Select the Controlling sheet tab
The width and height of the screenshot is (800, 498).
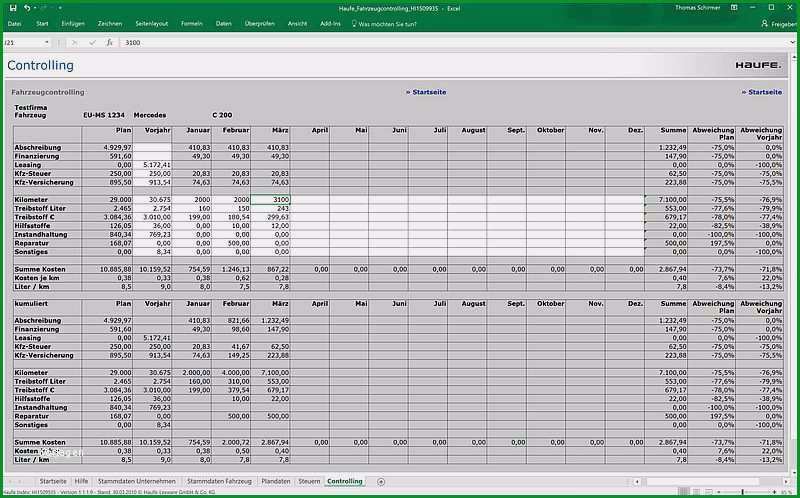coord(345,481)
